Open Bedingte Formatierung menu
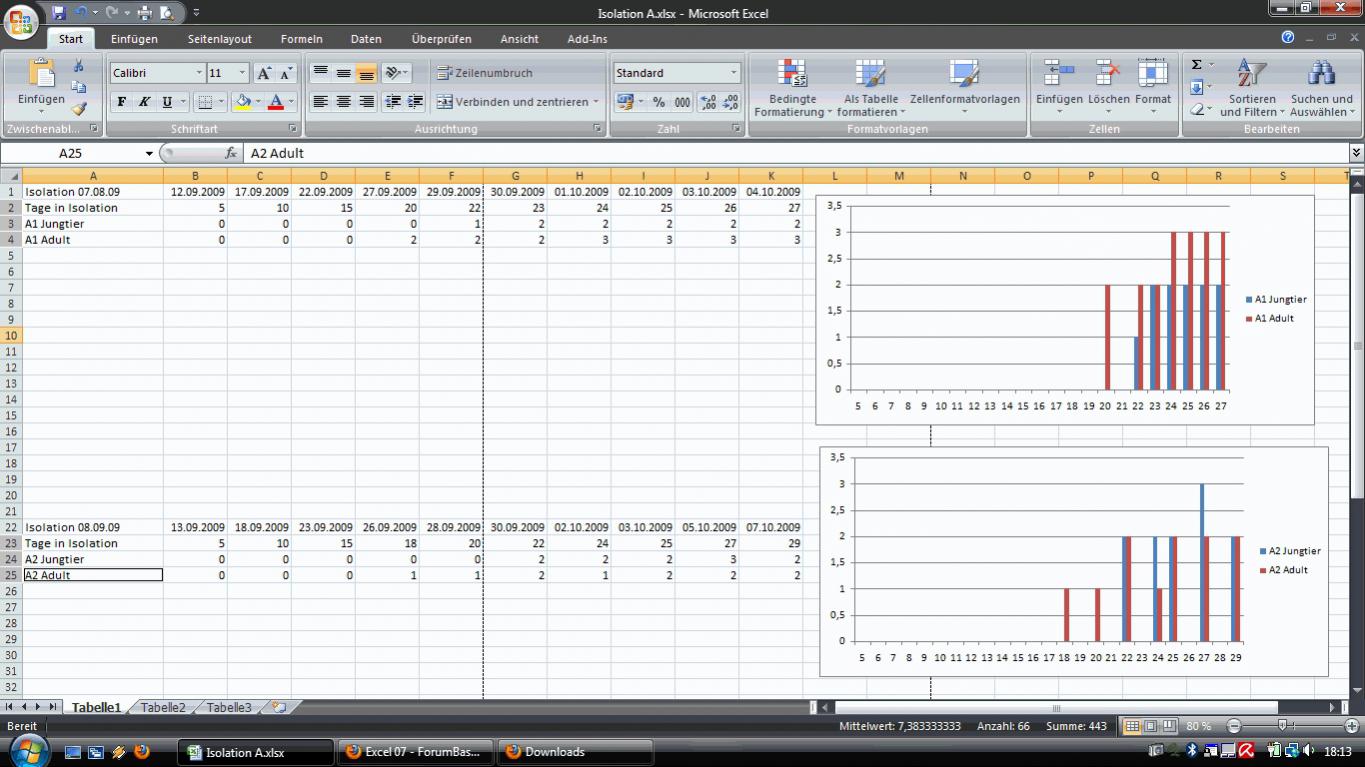 point(793,88)
